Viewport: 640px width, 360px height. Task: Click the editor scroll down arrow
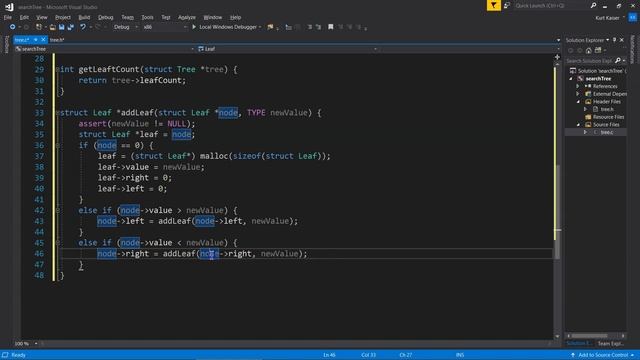pos(557,336)
